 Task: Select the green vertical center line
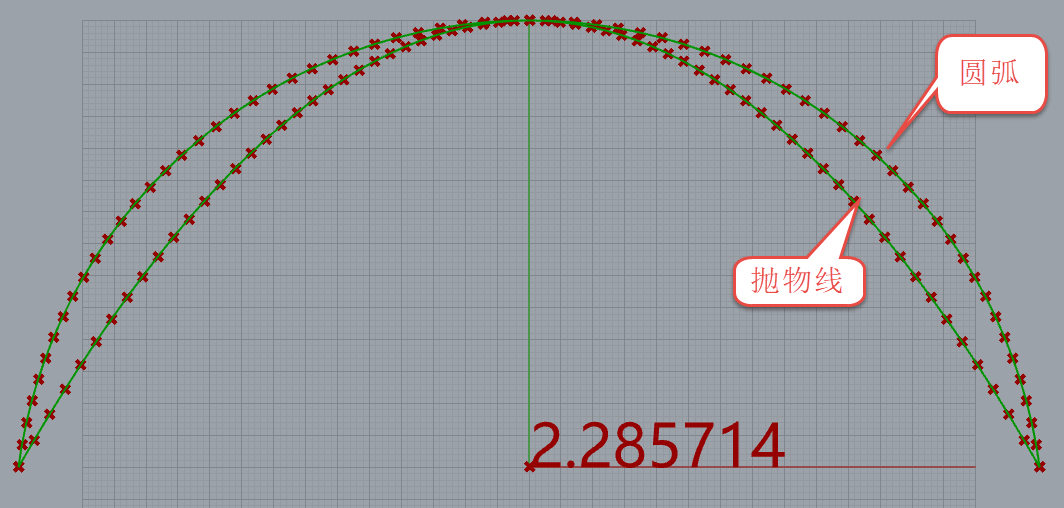(529, 243)
